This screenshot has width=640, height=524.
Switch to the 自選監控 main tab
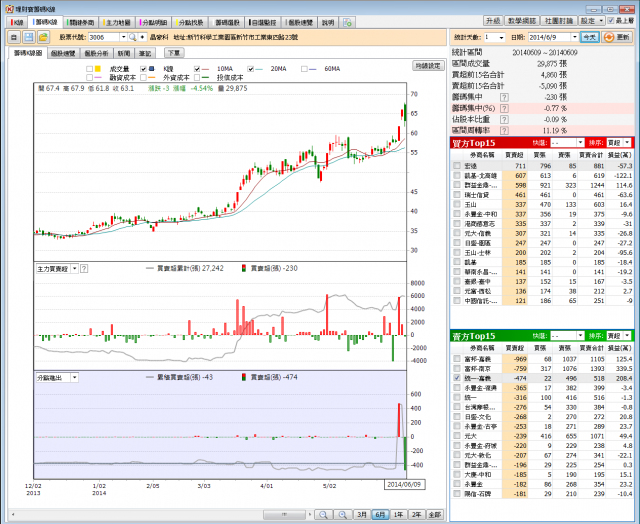(263, 22)
